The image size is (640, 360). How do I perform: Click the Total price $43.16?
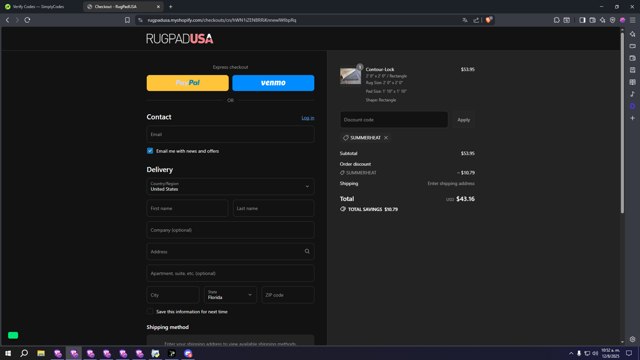[x=465, y=199]
